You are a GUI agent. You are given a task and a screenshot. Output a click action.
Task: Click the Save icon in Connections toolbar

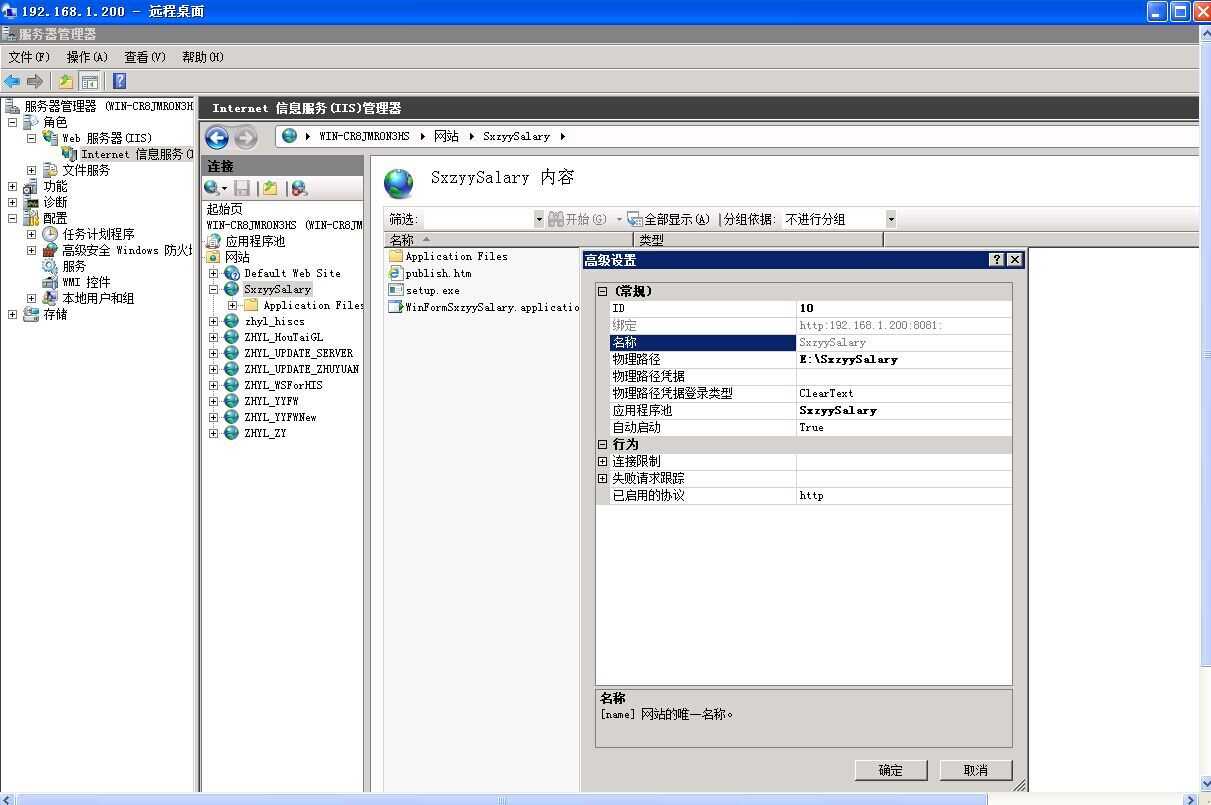(242, 188)
